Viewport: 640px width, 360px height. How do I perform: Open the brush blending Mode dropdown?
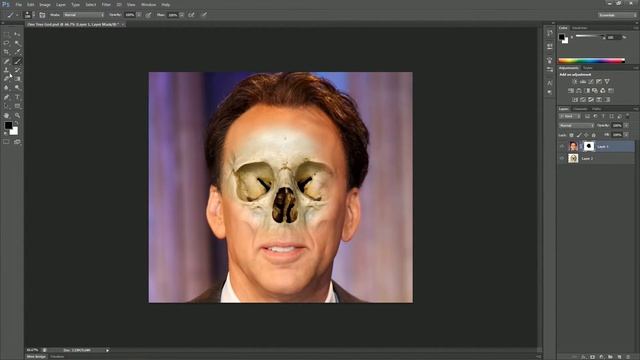[83, 15]
